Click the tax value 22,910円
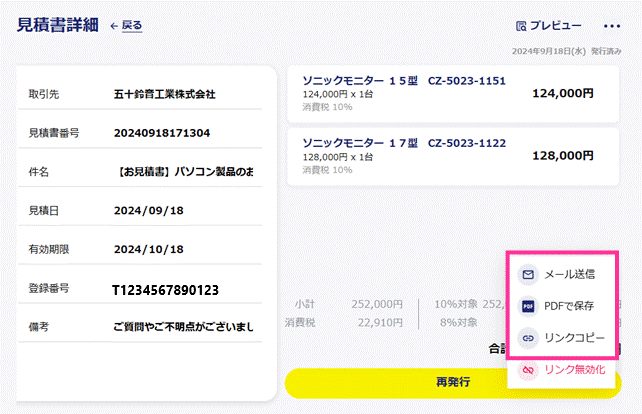The height and width of the screenshot is (414, 642). [x=380, y=323]
